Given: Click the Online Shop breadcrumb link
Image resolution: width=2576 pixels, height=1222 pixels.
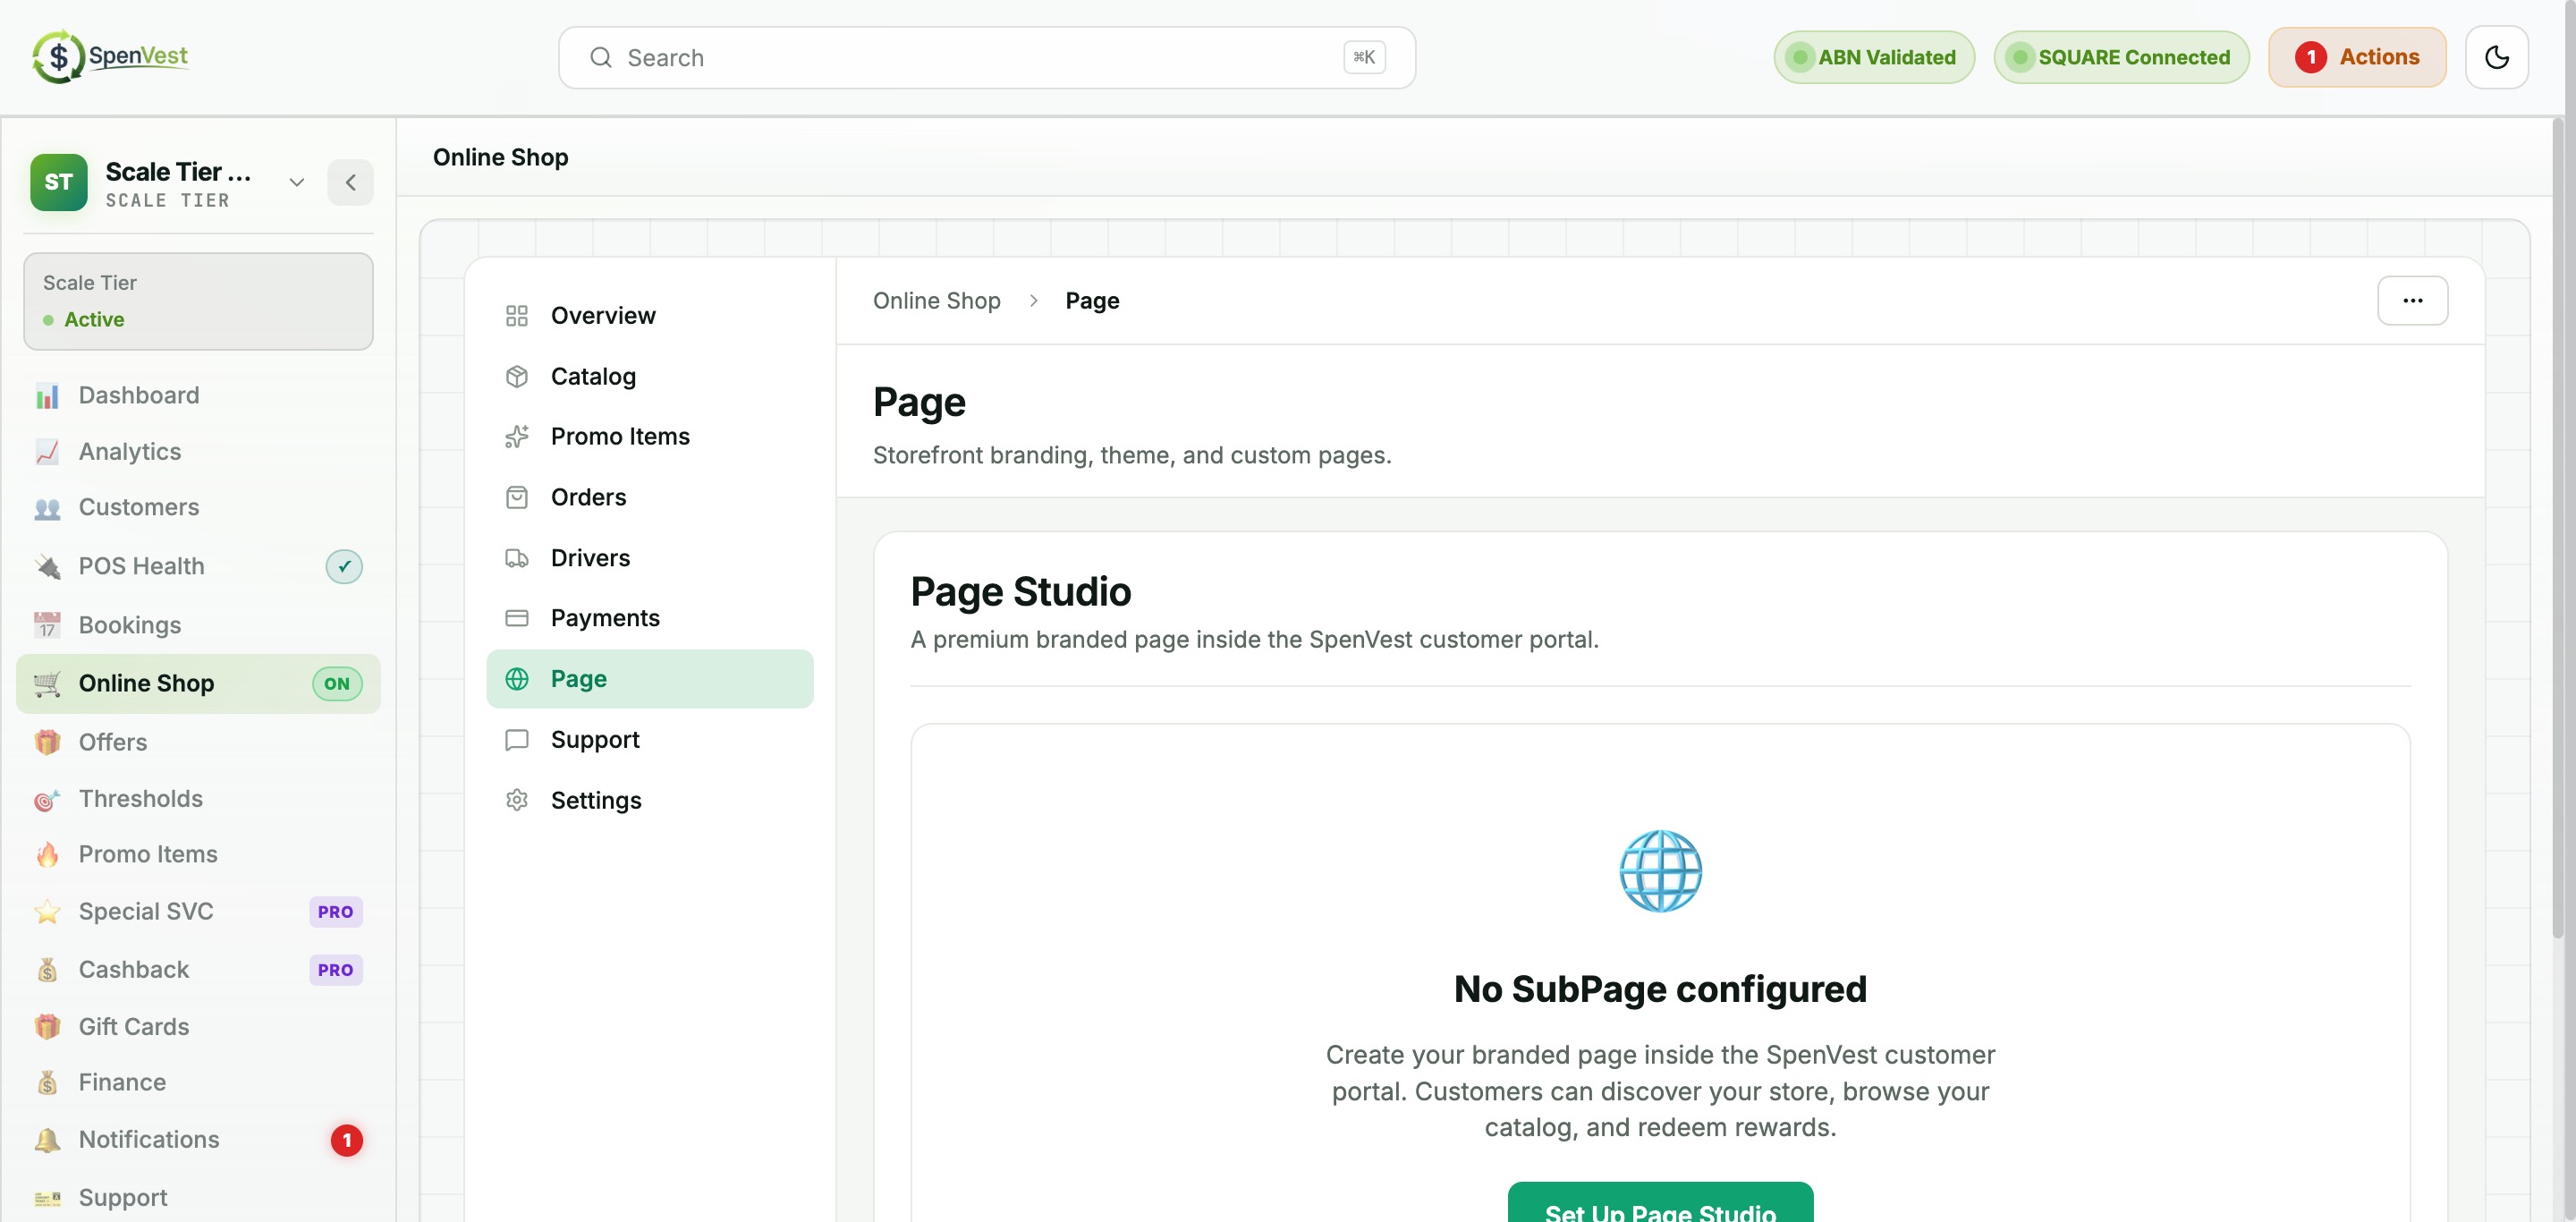Looking at the screenshot, I should pyautogui.click(x=936, y=301).
